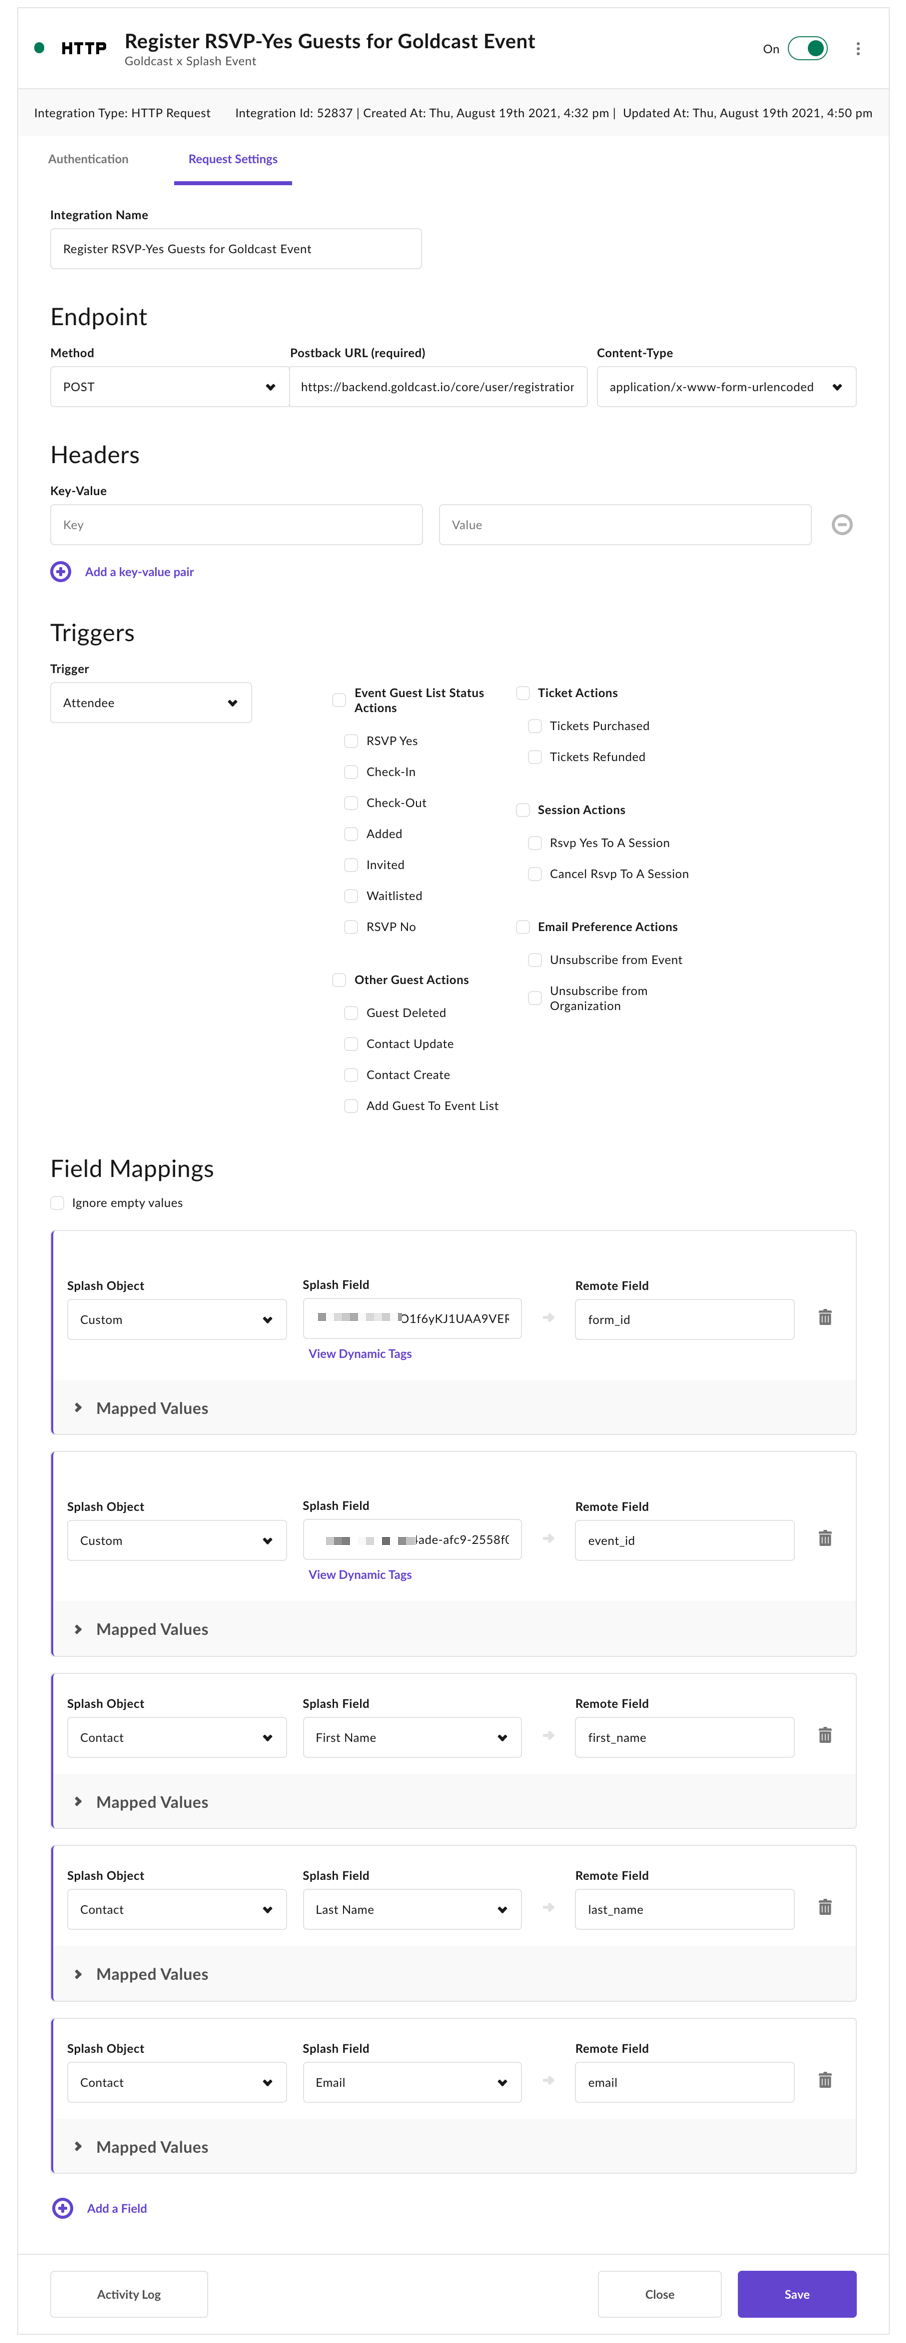Delete the last_name field mapping
Image resolution: width=906 pixels, height=2343 pixels.
click(825, 1907)
